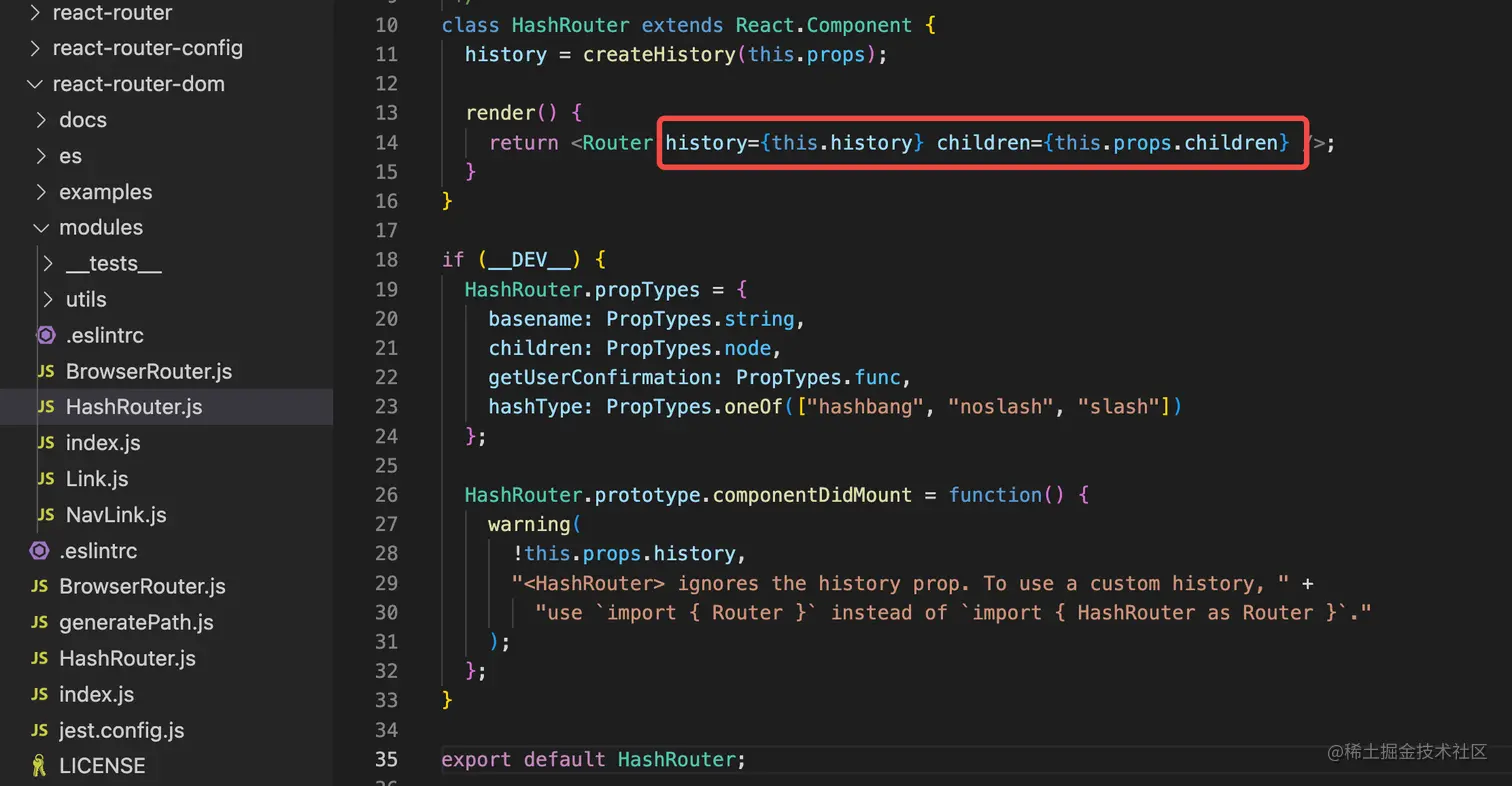Click line number 18 in the gutter
The width and height of the screenshot is (1512, 786).
[x=386, y=259]
